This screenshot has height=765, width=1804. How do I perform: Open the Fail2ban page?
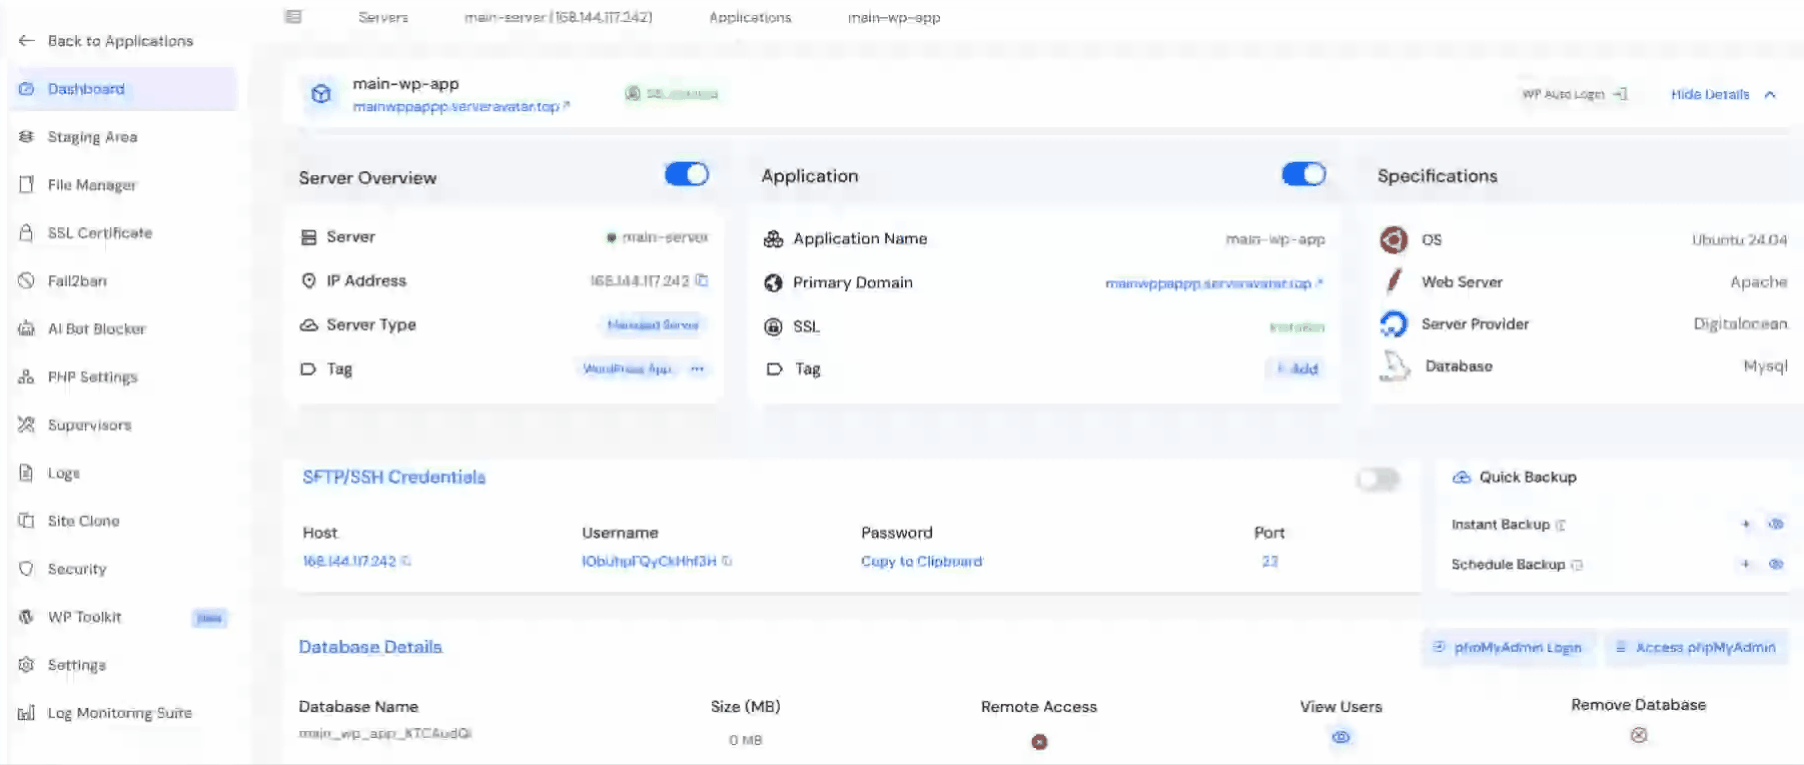77,281
